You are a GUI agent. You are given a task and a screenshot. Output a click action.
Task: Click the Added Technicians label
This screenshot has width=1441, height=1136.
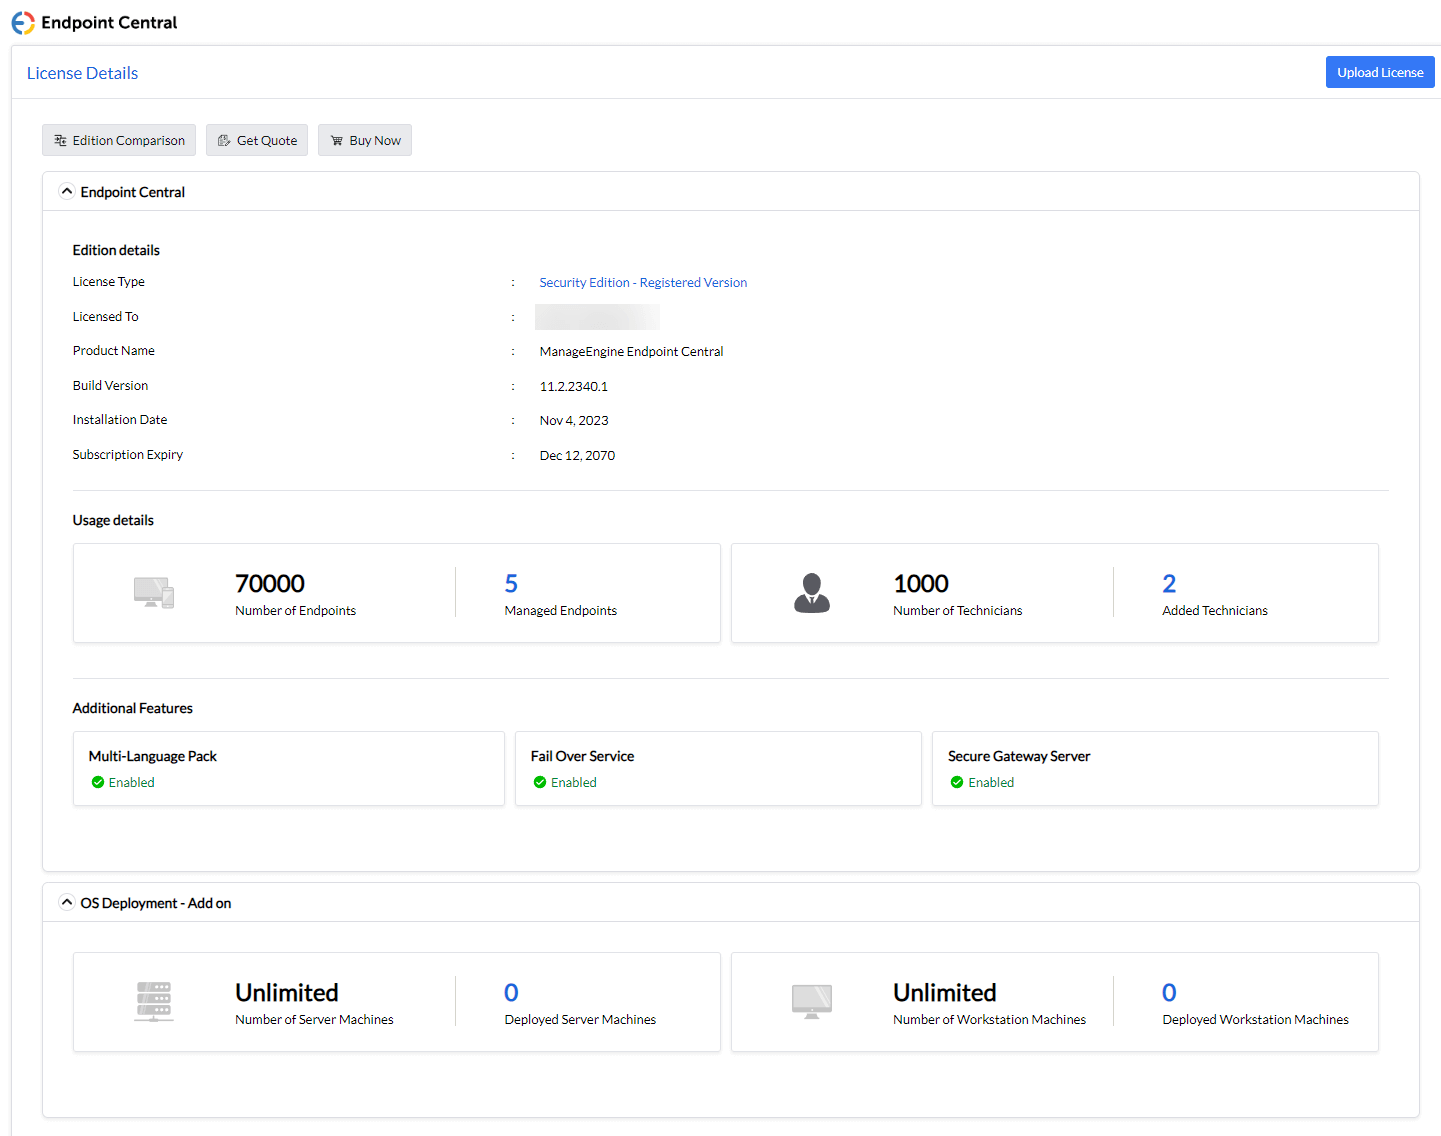1215,610
